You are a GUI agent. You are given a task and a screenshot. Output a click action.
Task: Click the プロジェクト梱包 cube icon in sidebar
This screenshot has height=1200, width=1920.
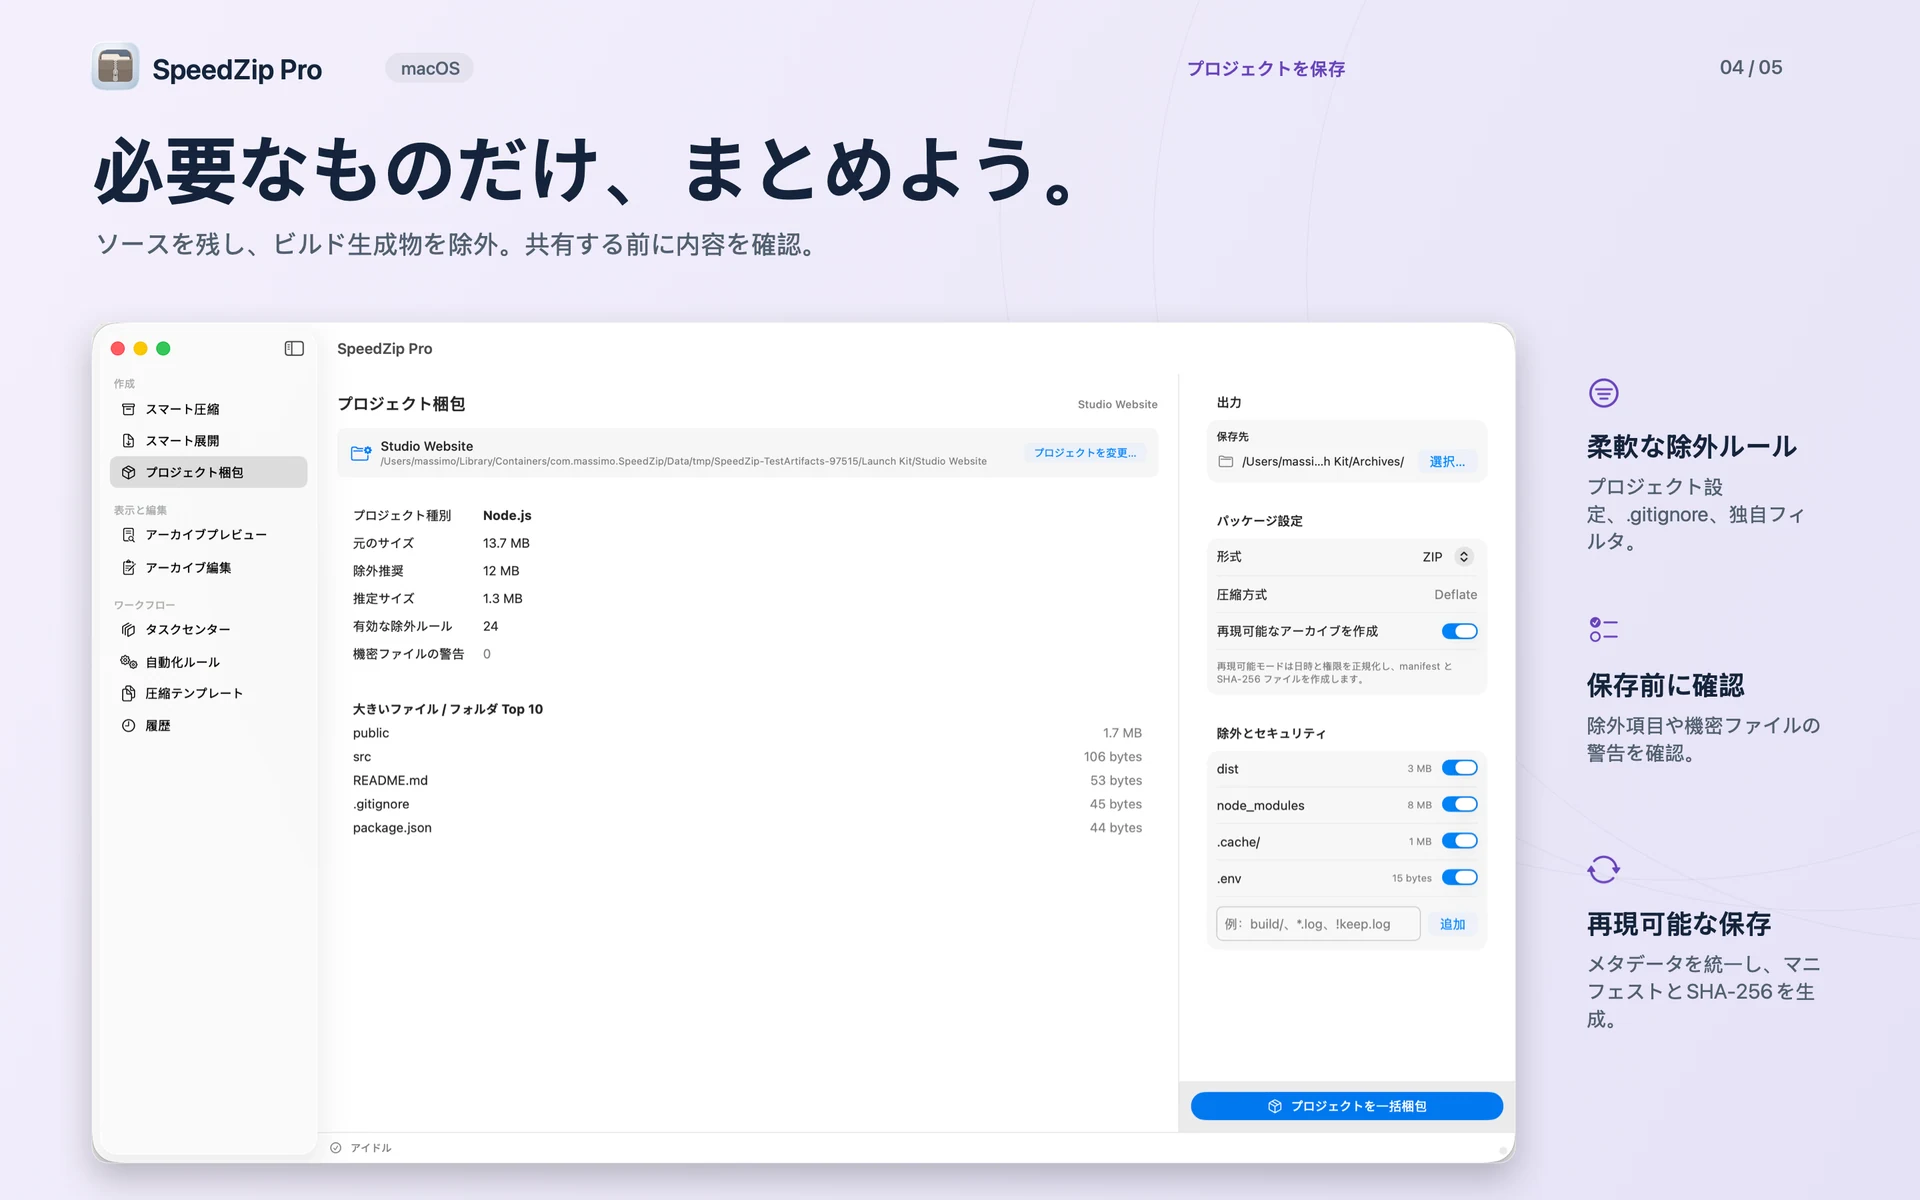coord(128,472)
